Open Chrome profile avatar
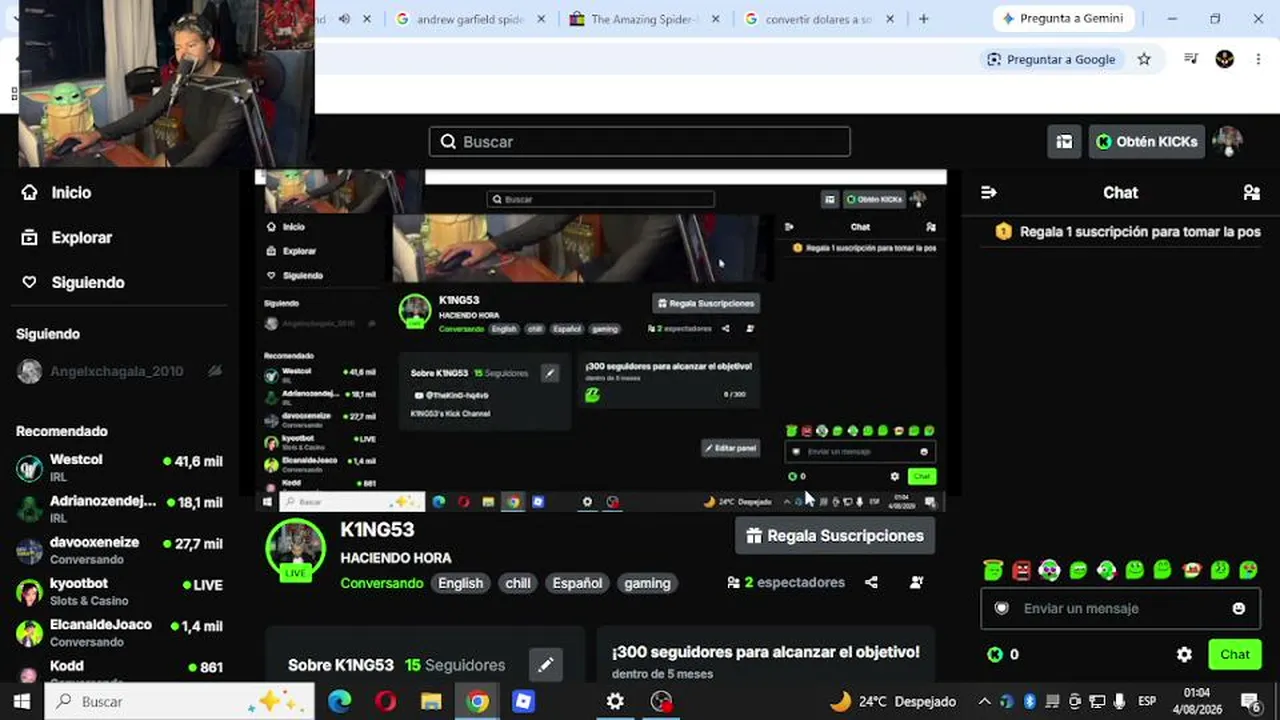Screen dimensions: 1280x720 [x=1225, y=59]
